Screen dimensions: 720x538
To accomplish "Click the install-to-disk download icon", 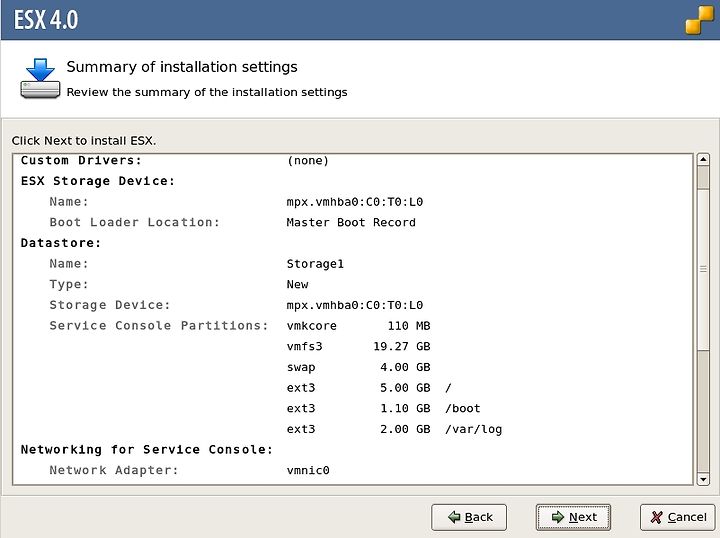I will (x=40, y=78).
